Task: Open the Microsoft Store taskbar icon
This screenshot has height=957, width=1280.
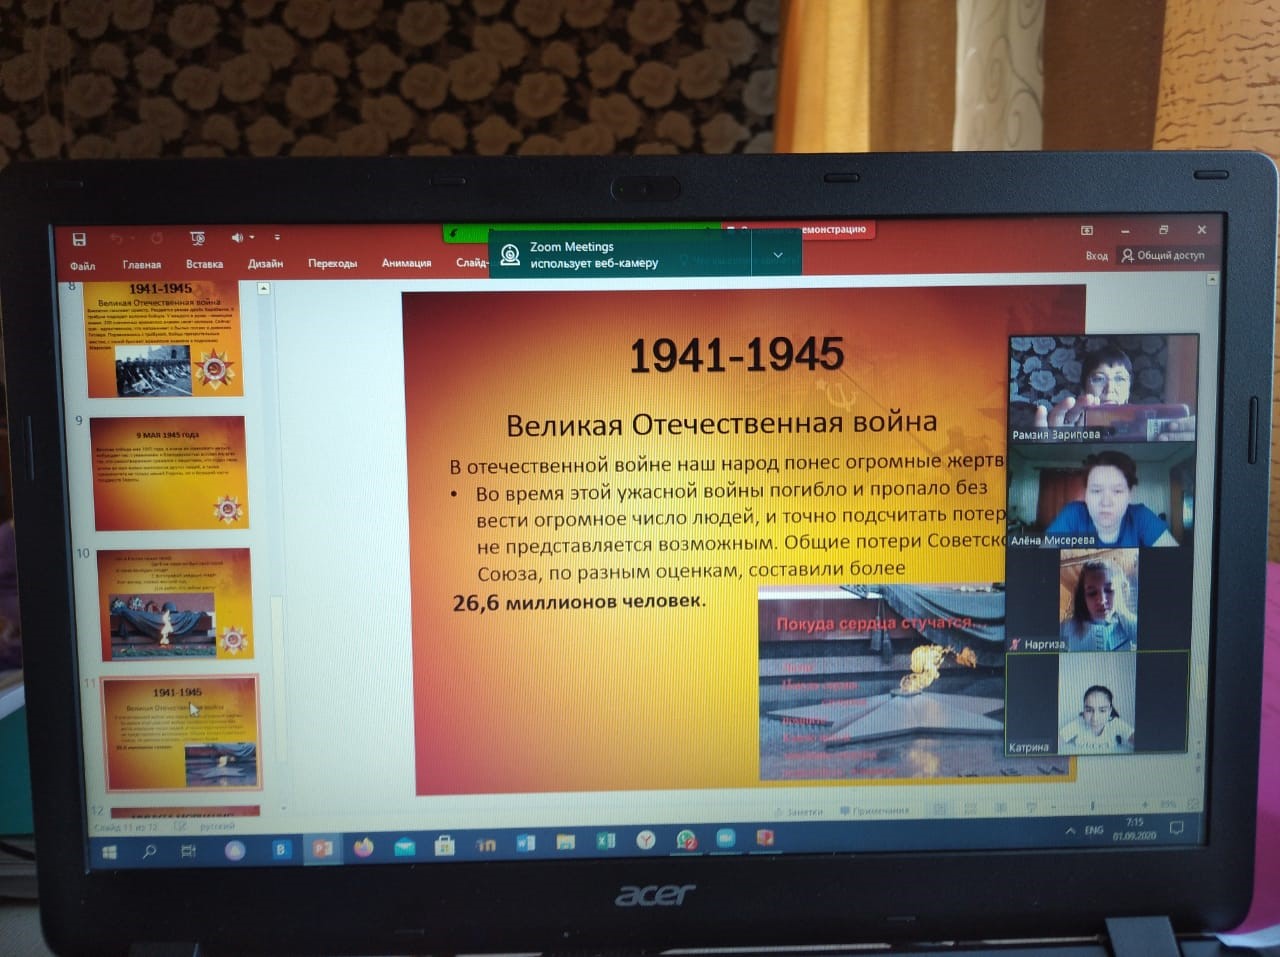Action: tap(444, 846)
